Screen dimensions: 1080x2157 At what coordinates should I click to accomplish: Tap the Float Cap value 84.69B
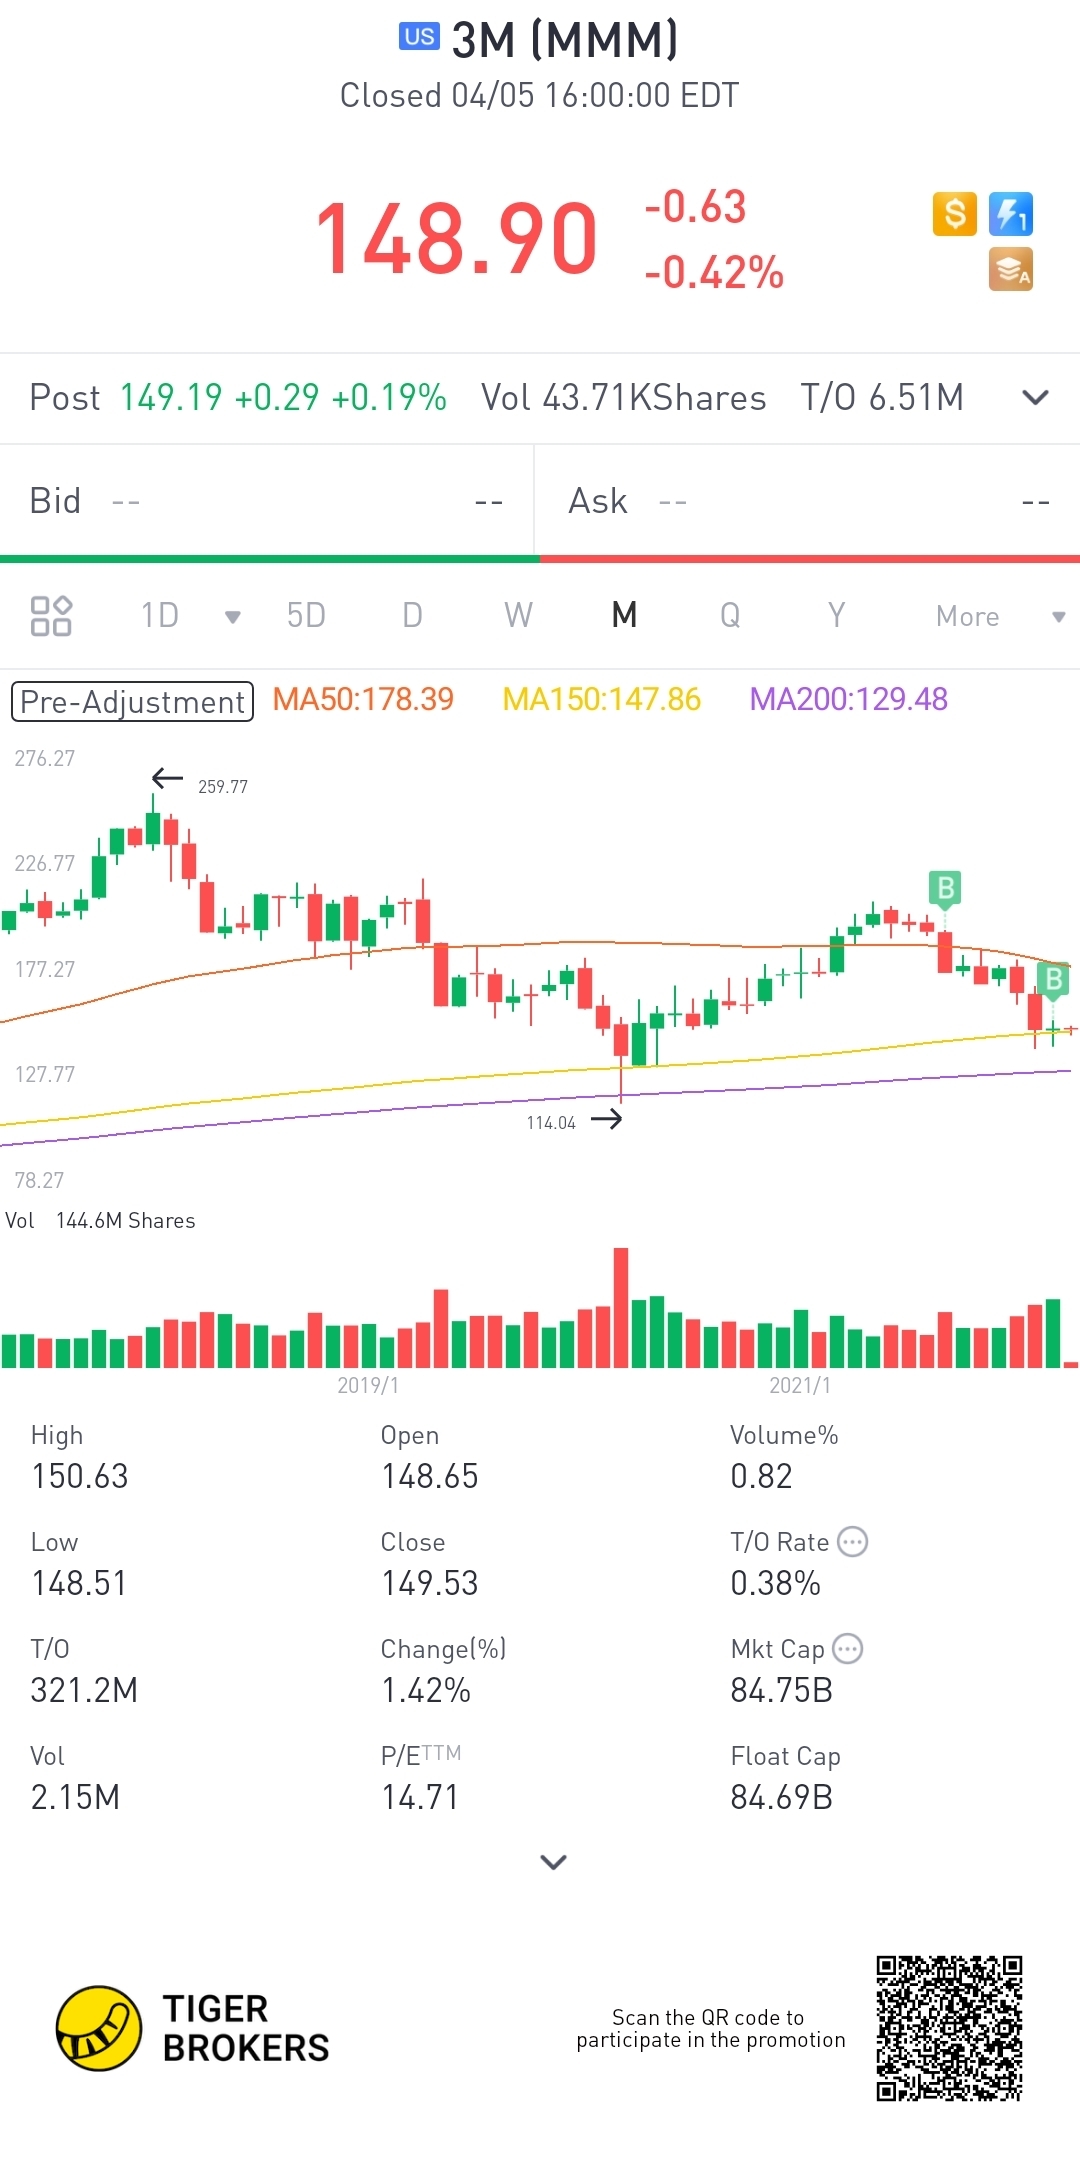(x=781, y=1797)
